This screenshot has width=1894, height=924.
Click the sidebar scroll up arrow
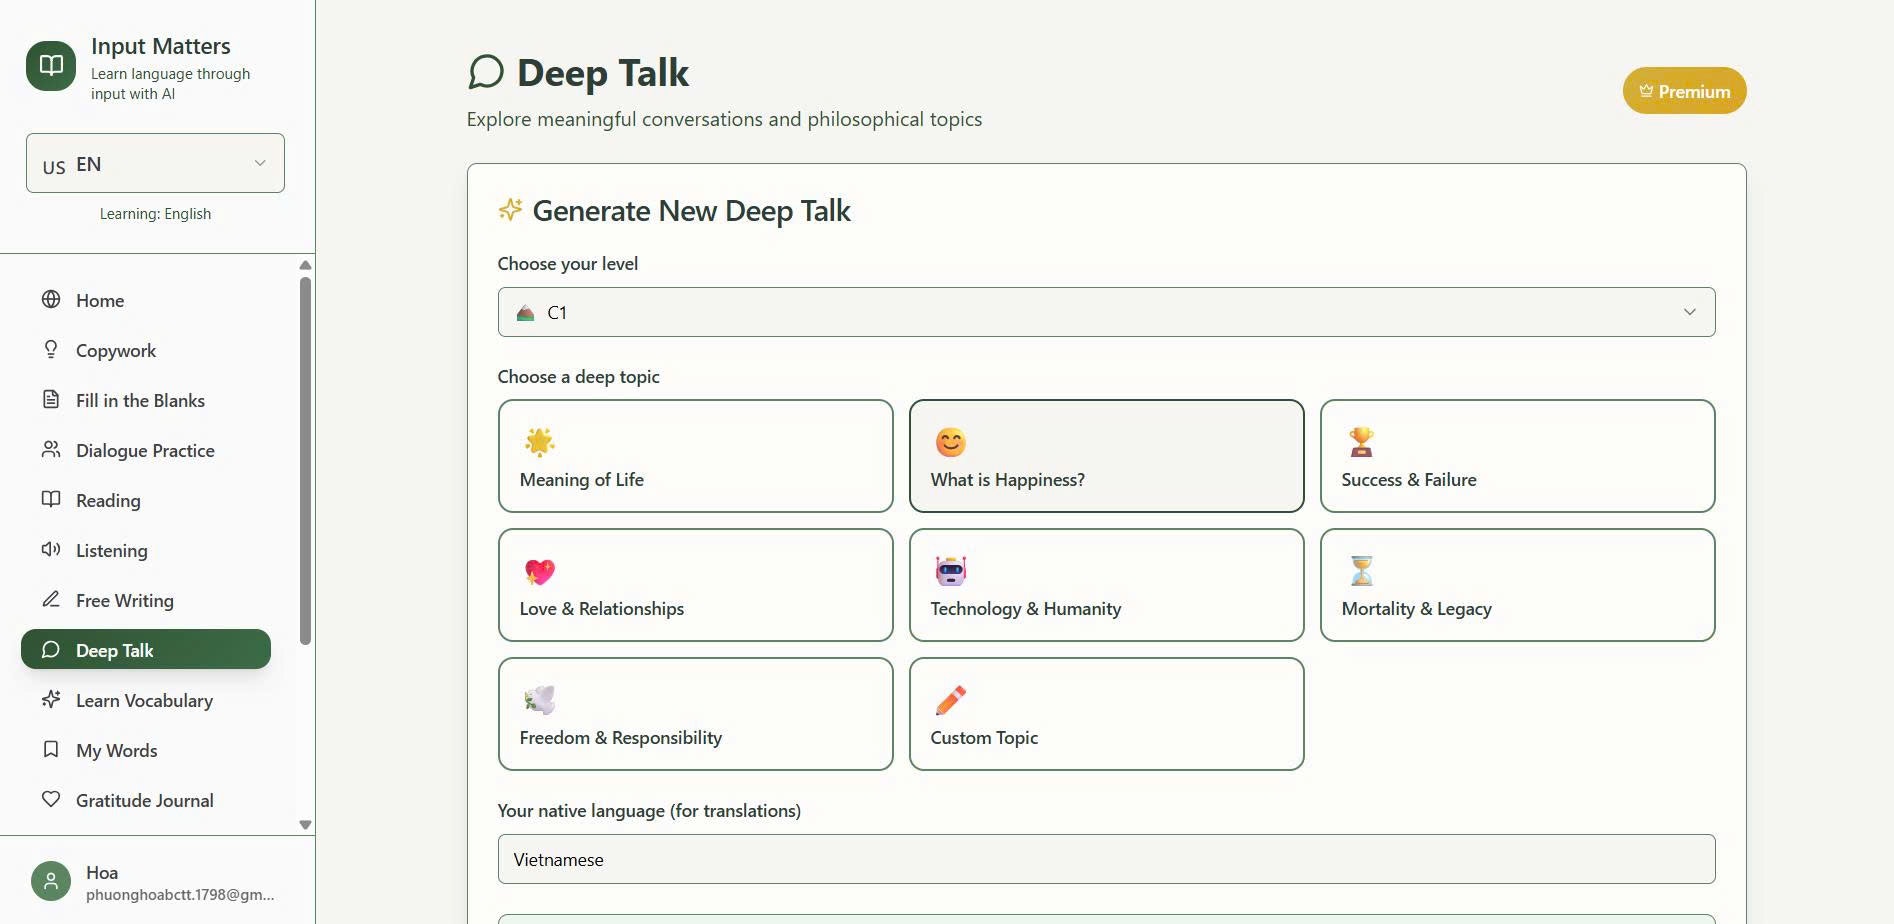tap(305, 265)
